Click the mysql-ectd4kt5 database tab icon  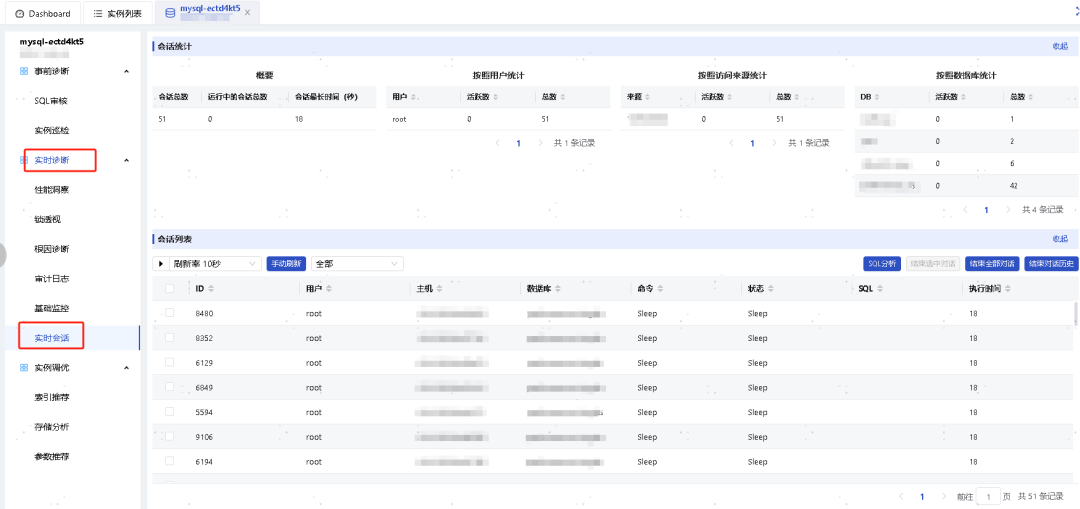(x=170, y=13)
